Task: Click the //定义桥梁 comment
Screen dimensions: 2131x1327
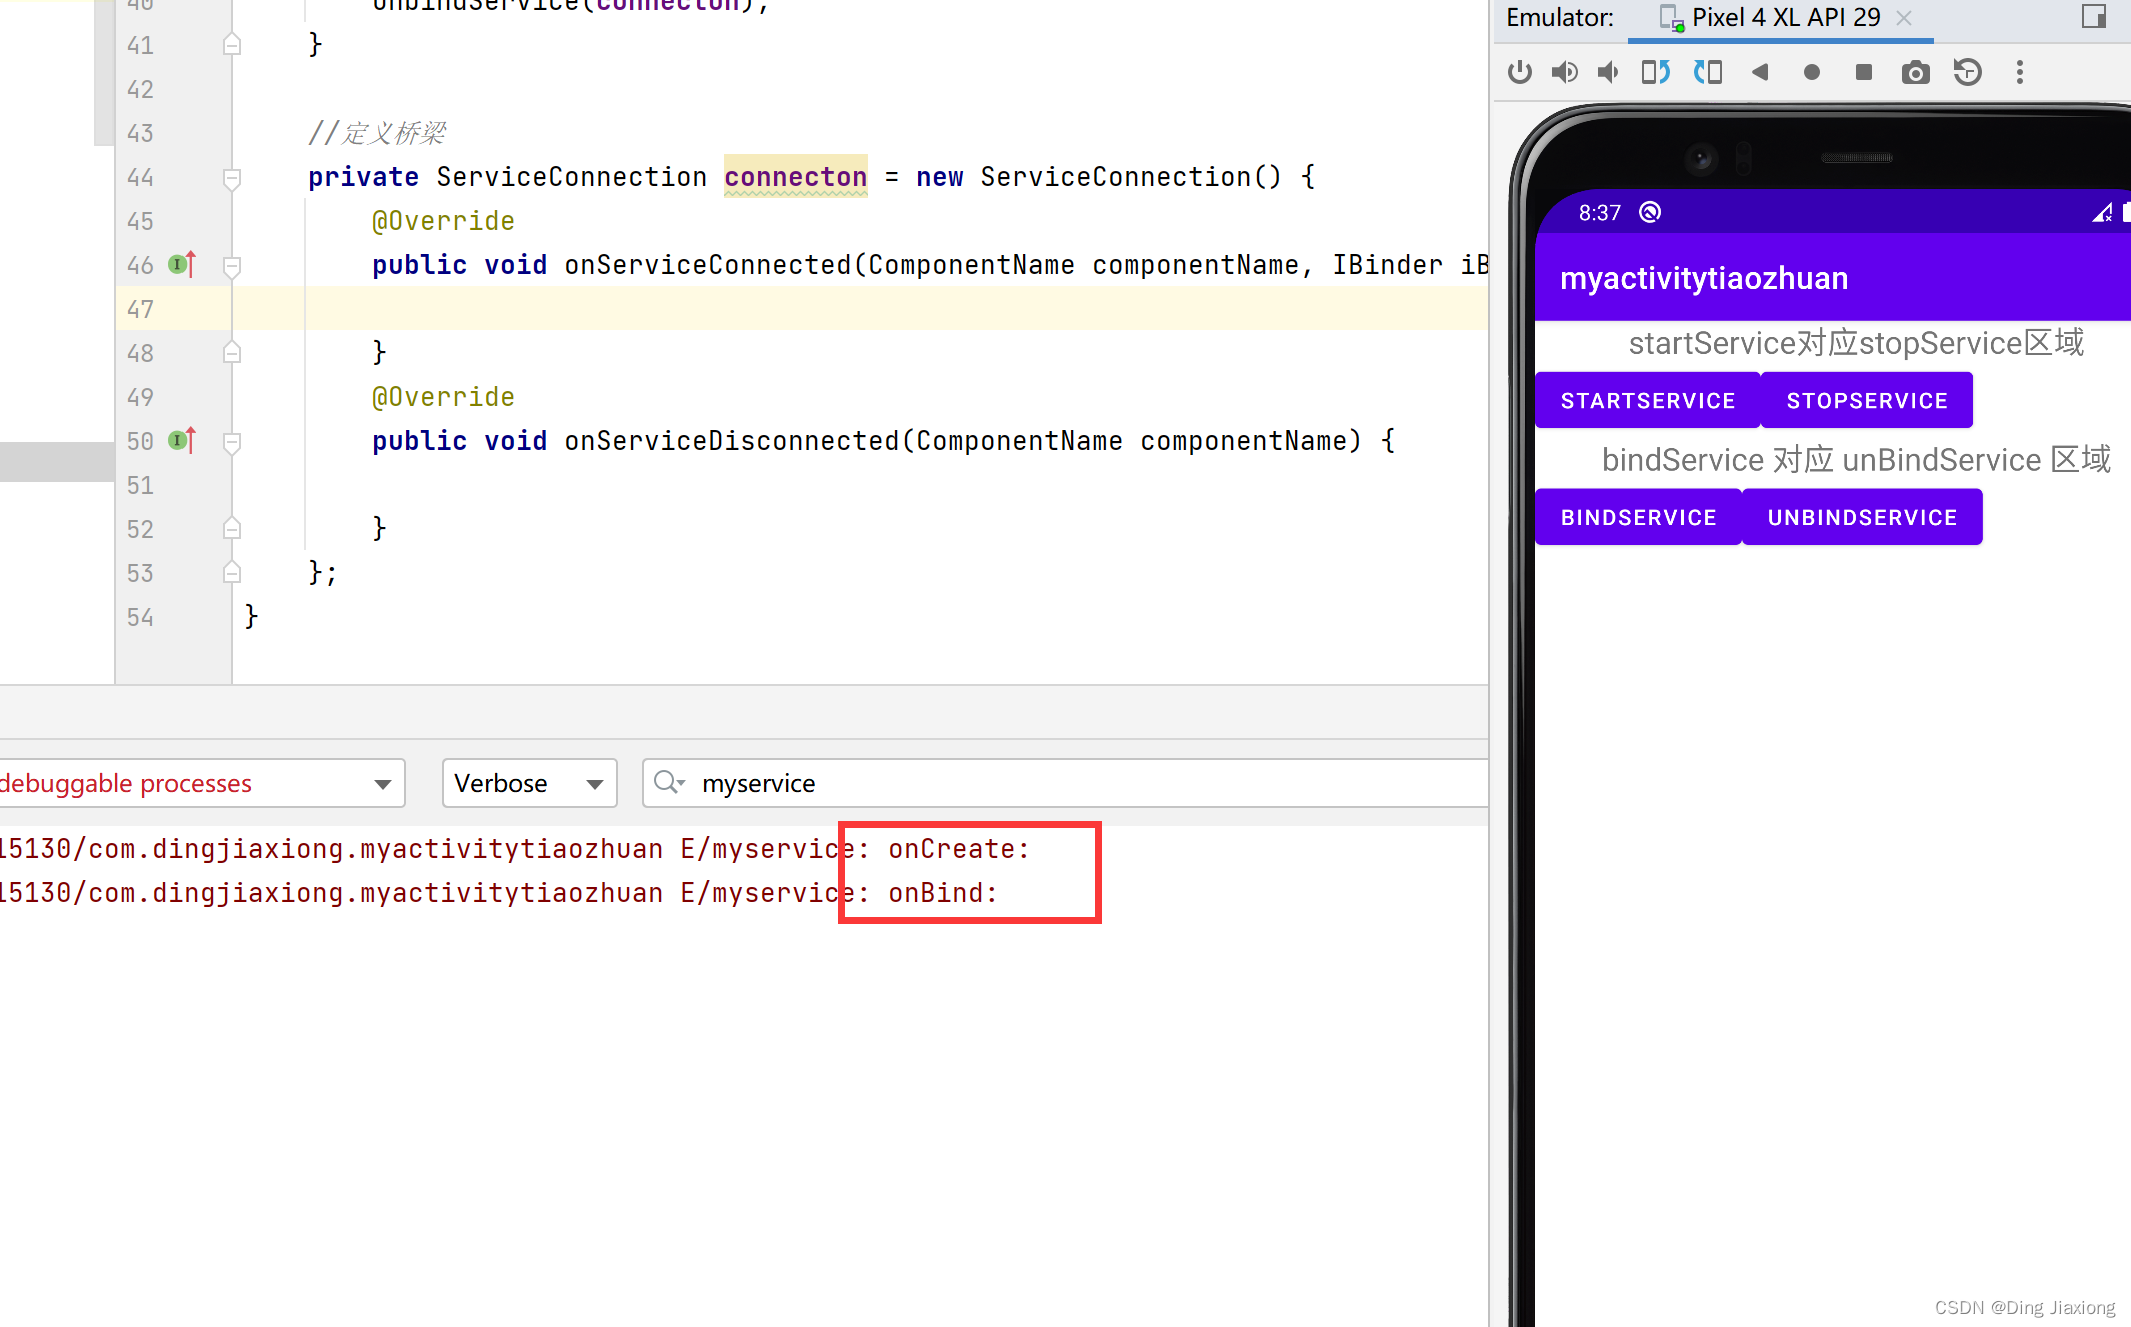Action: click(x=377, y=133)
